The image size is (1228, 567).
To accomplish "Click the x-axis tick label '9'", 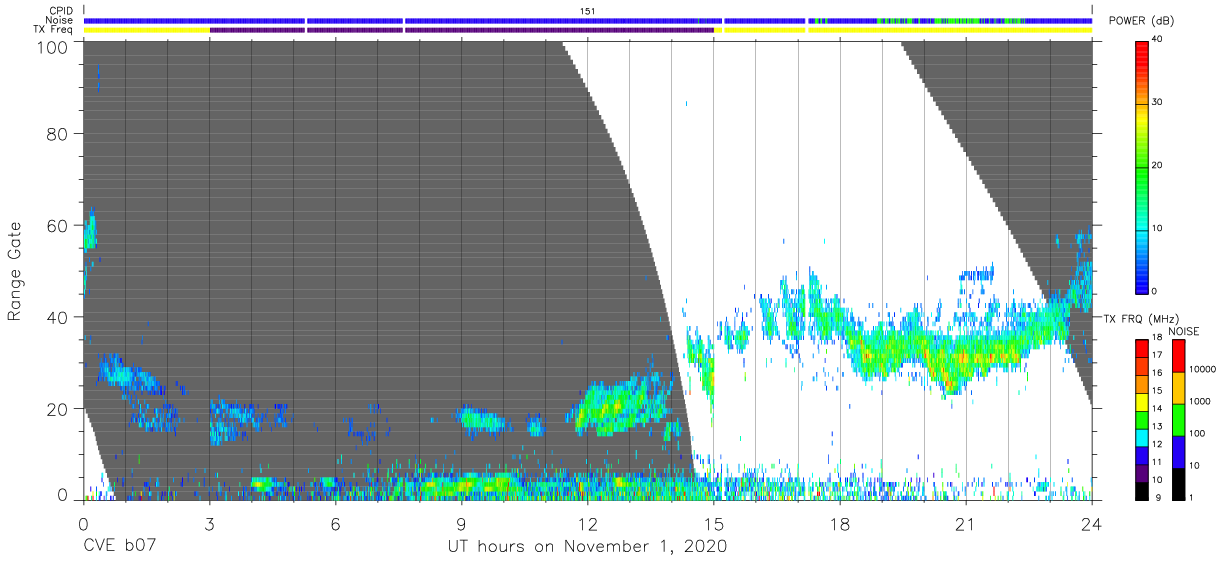I will point(461,524).
